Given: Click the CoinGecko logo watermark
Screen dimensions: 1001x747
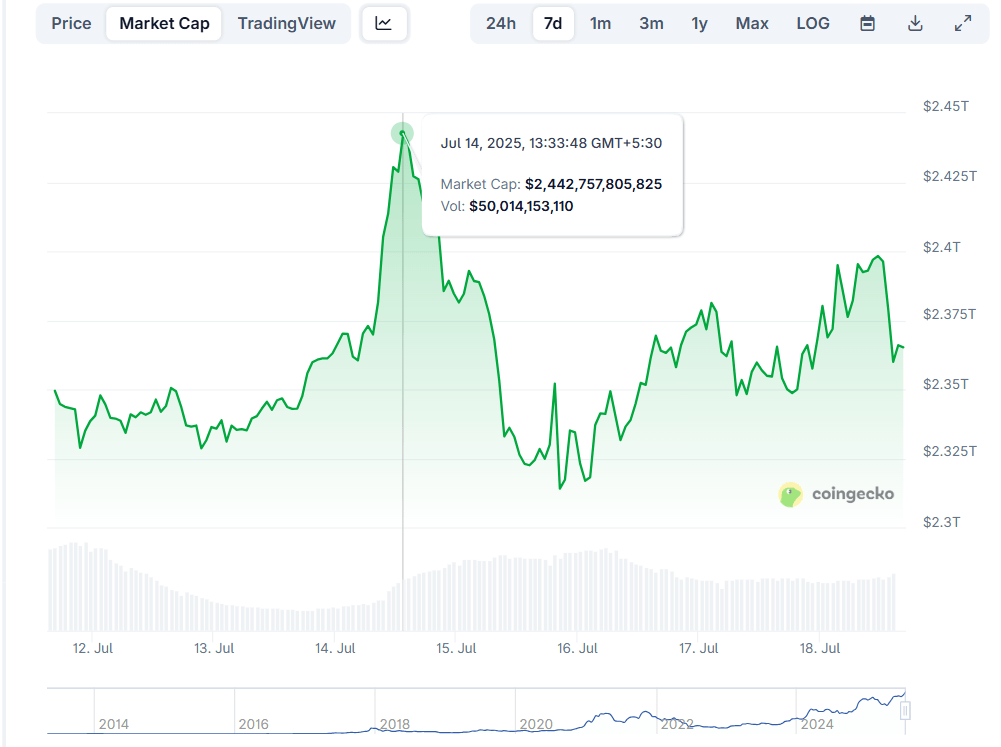Looking at the screenshot, I should (x=837, y=494).
